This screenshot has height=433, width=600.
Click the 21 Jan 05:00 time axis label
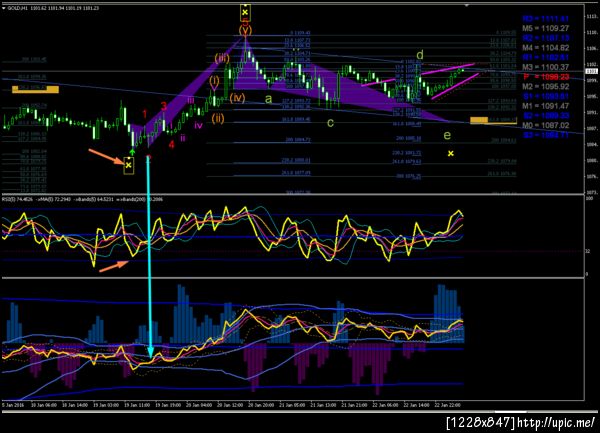click(292, 405)
